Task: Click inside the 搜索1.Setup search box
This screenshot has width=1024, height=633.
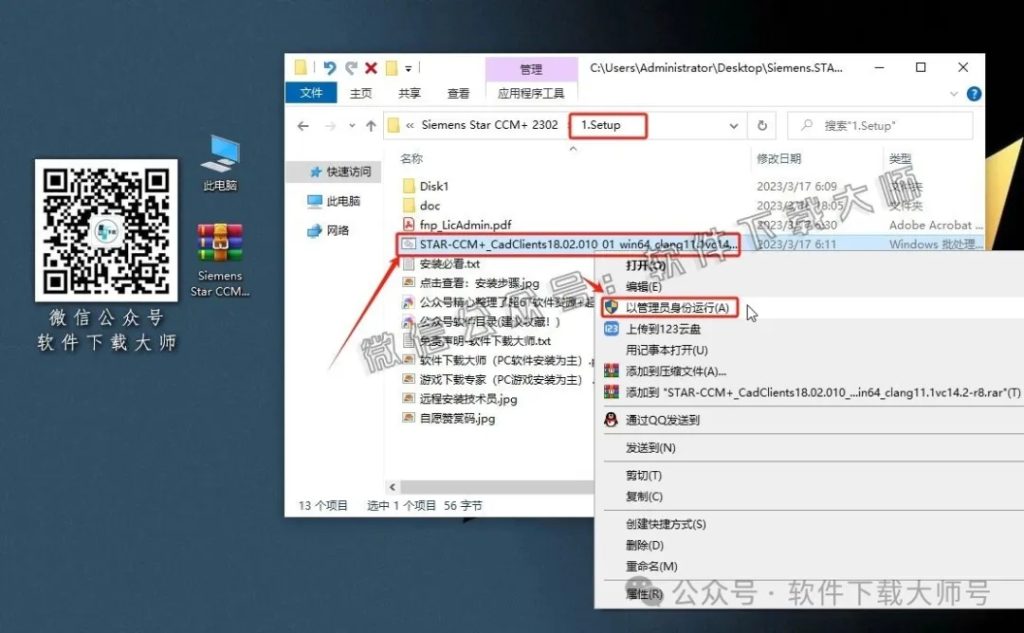Action: pos(880,126)
